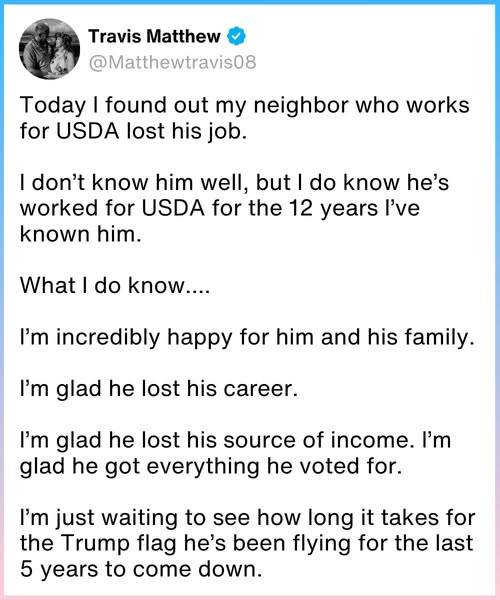The height and width of the screenshot is (600, 500).
Task: Click the line "What I do know...."
Action: click(x=115, y=285)
